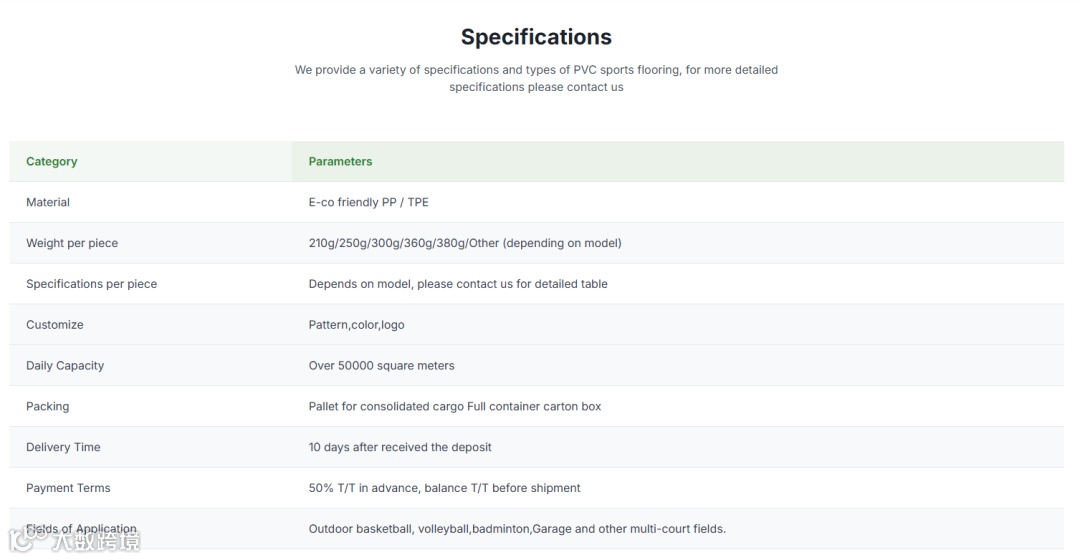Click the 10 days after deposit text
Screen dimensions: 1080x560
pyautogui.click(x=400, y=447)
